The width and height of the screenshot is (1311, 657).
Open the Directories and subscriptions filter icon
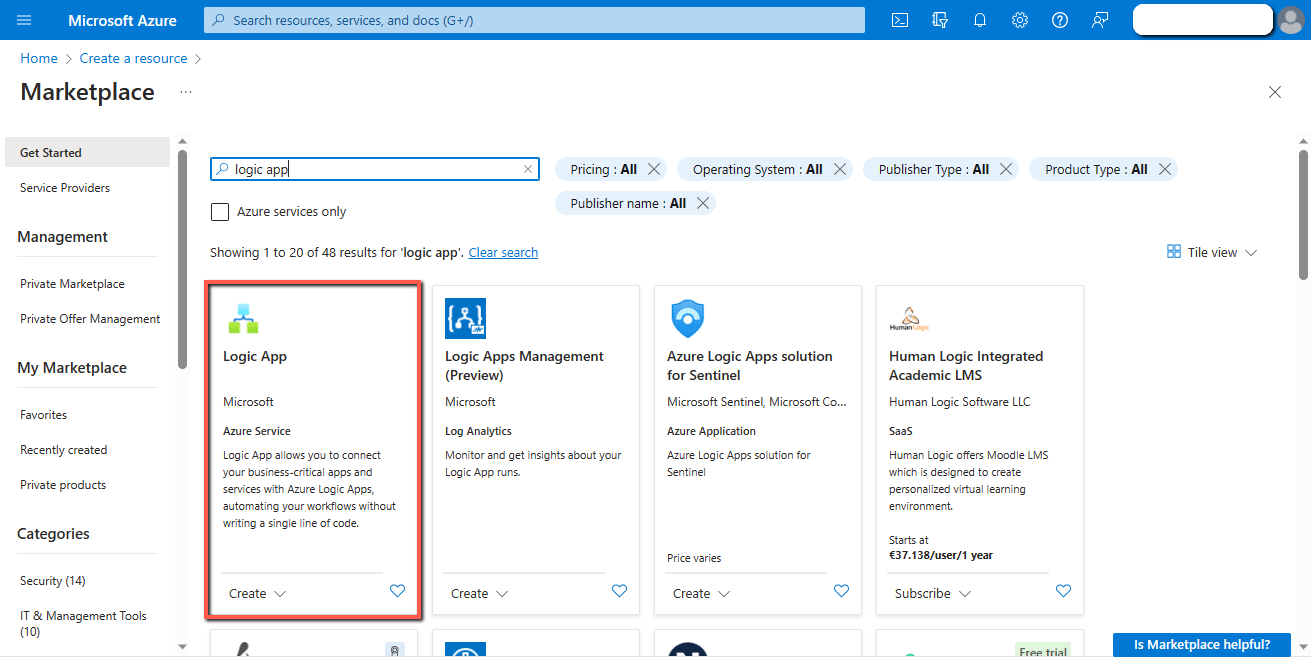click(x=940, y=20)
